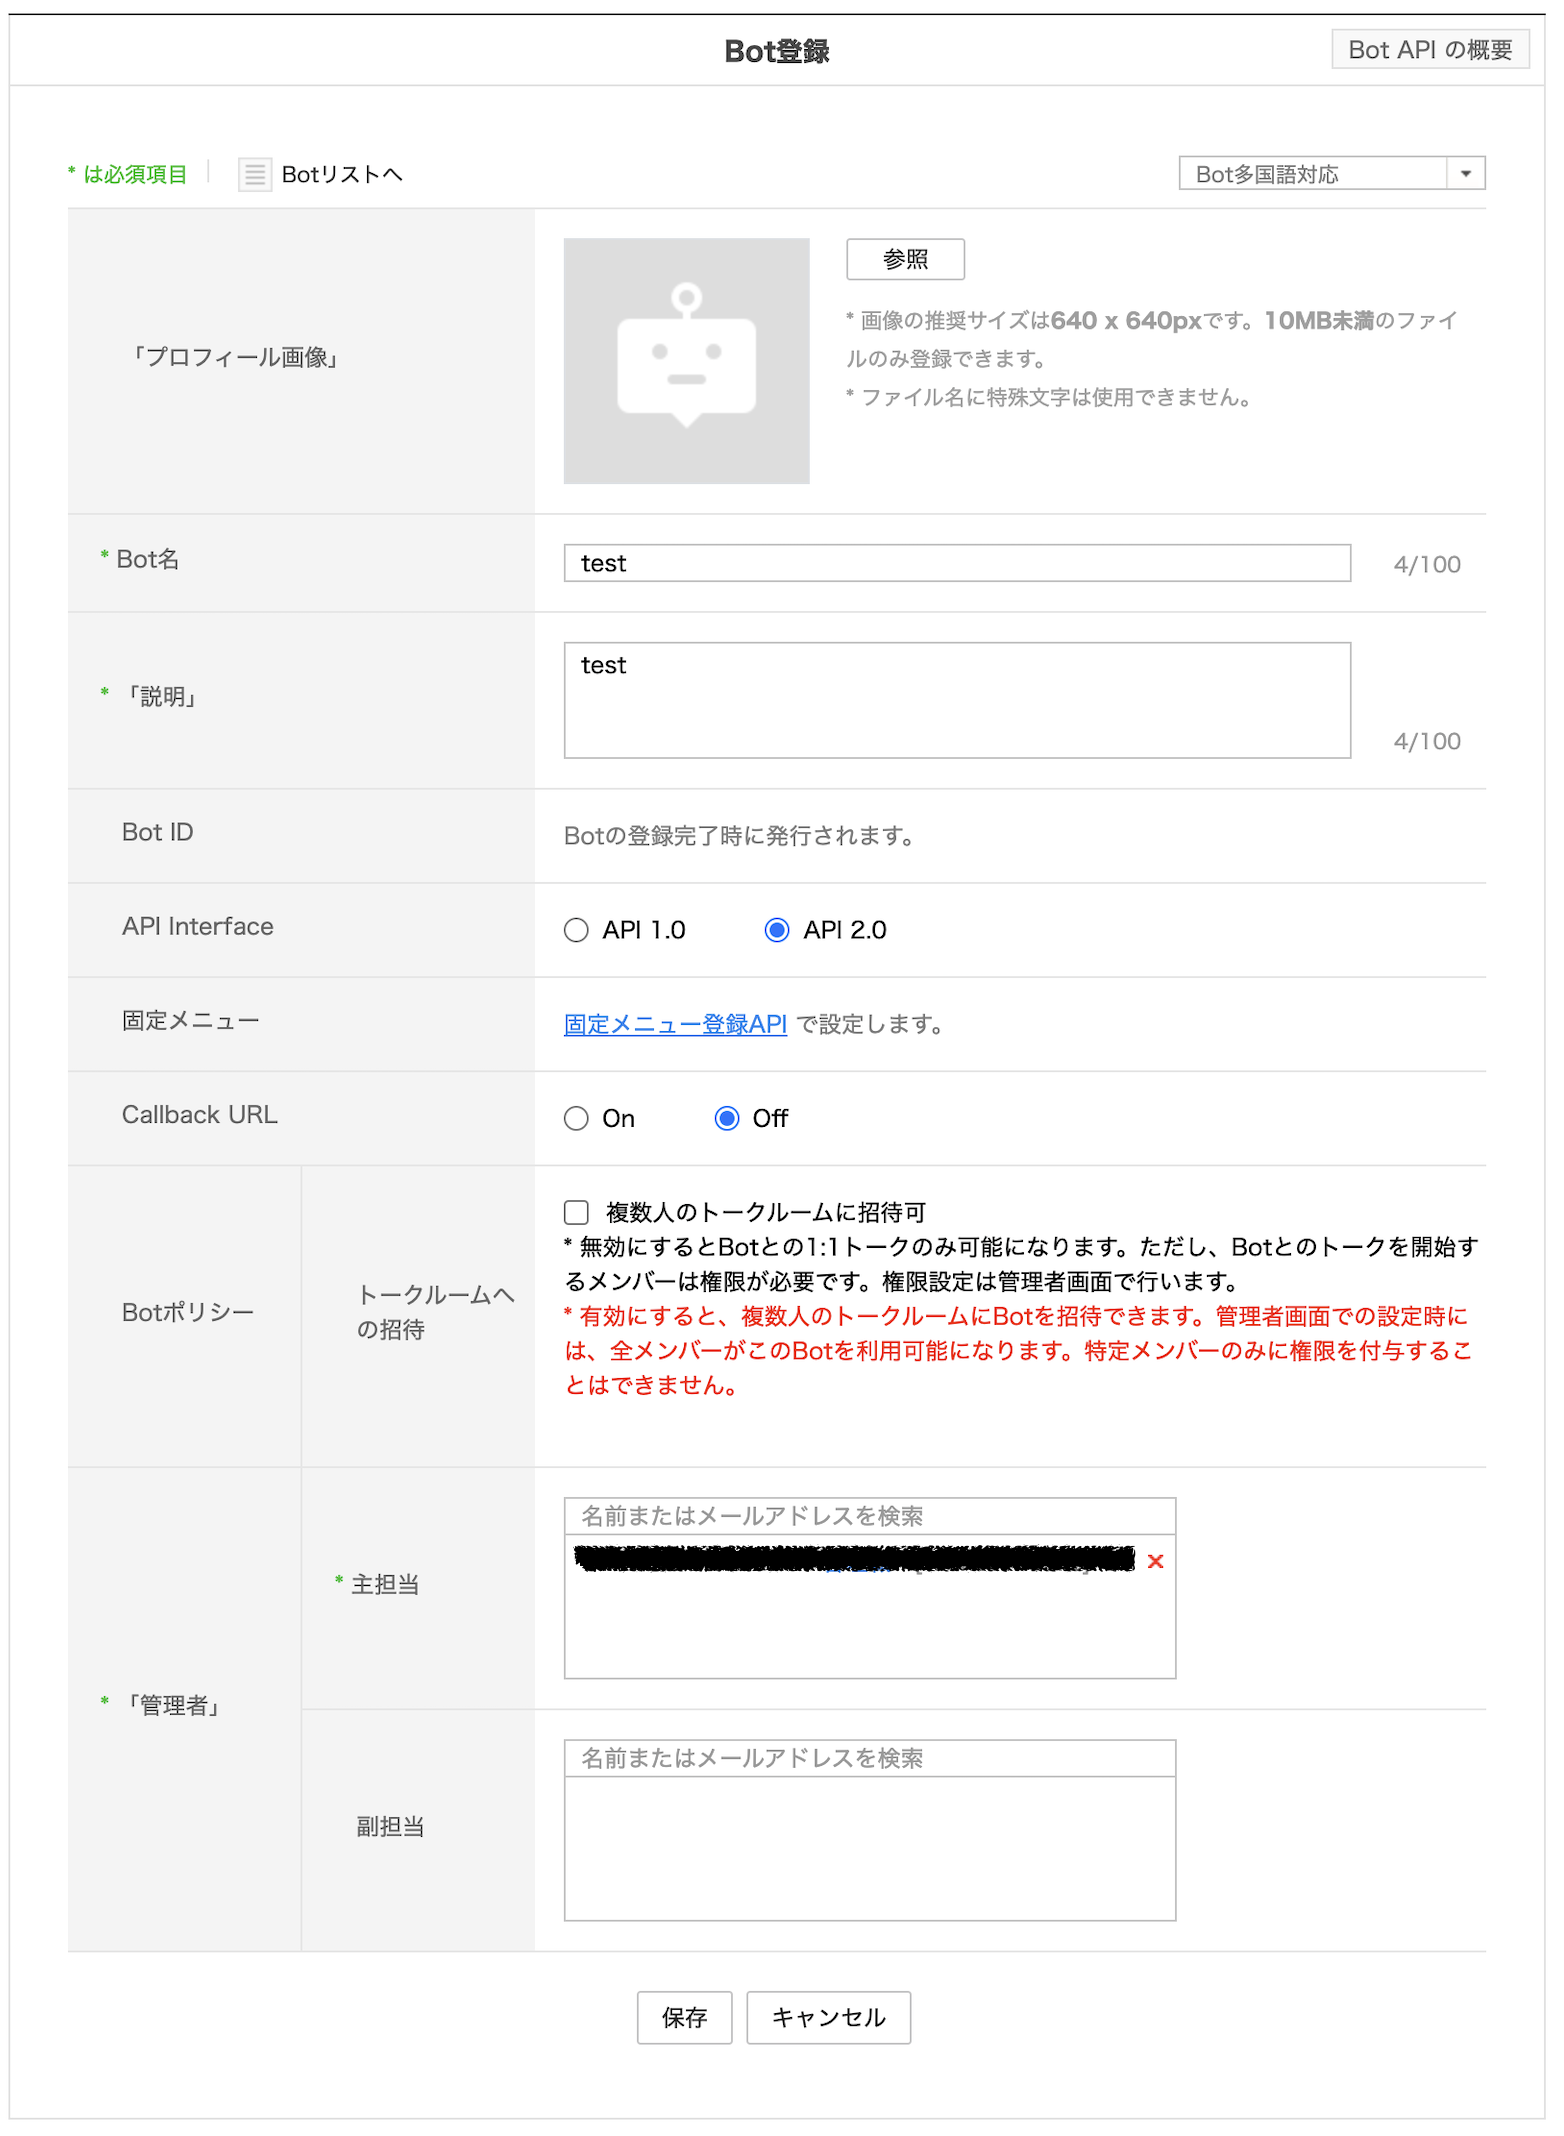
Task: Click 'Botの登録完了時に発行されます。' text
Action: point(740,835)
